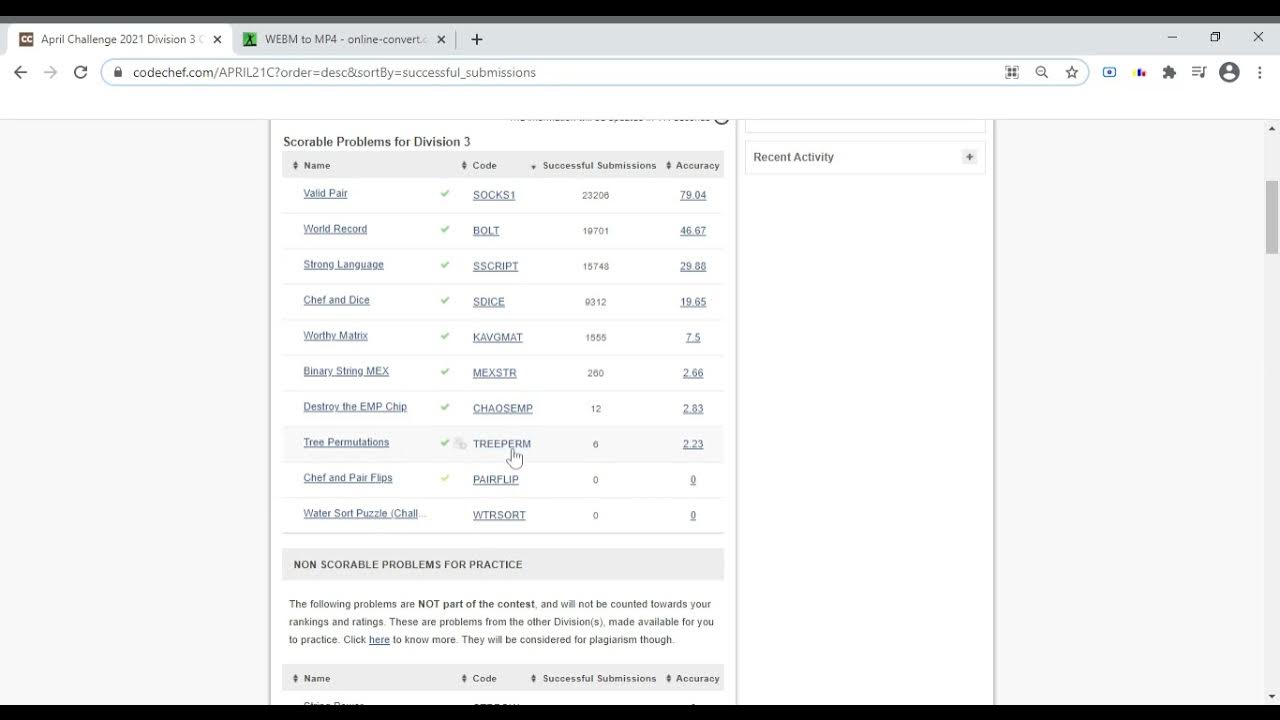Open the Chrome profile avatar
The width and height of the screenshot is (1280, 720).
click(1230, 72)
